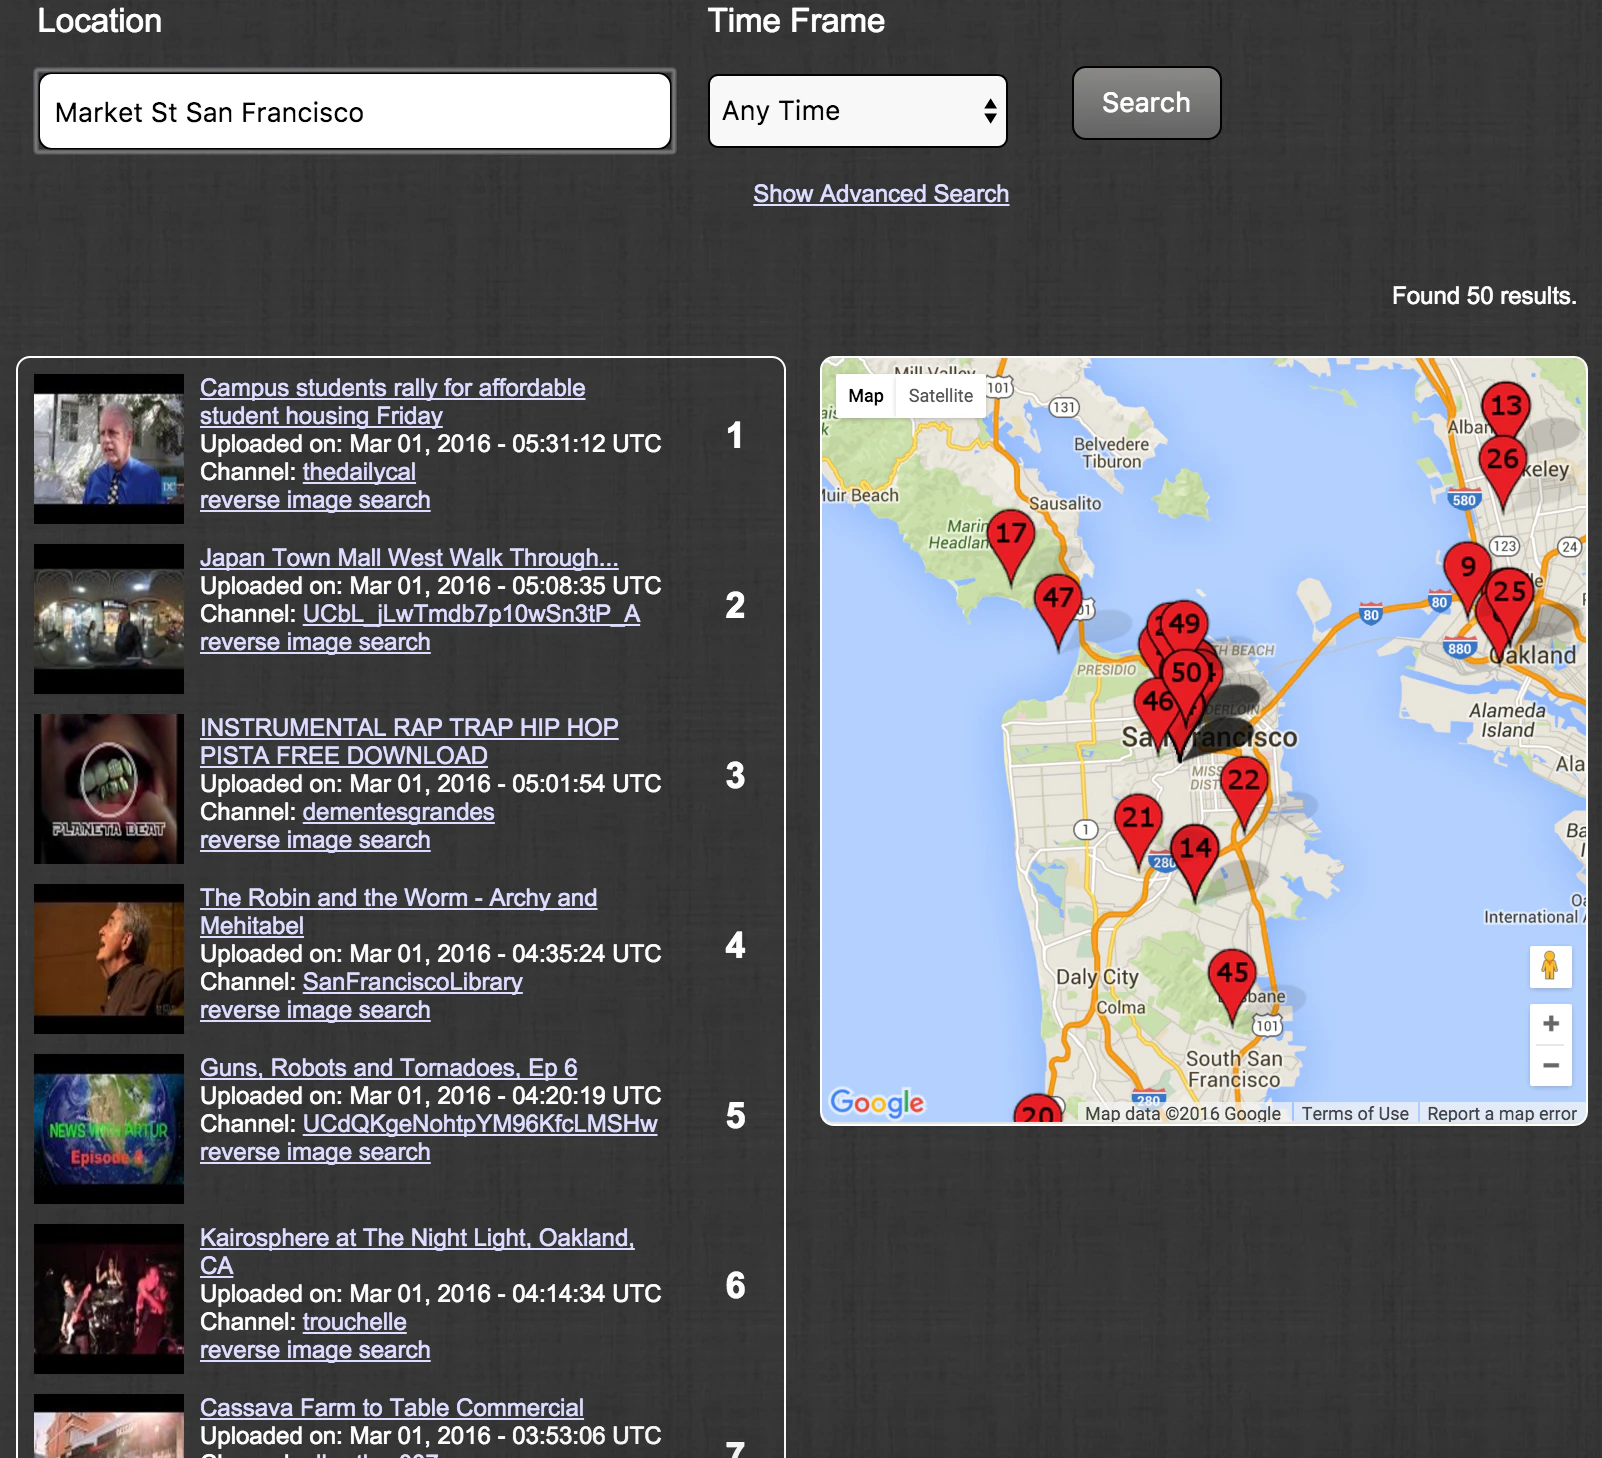
Task: Open Japan Town Mall West Walk video
Action: point(409,558)
